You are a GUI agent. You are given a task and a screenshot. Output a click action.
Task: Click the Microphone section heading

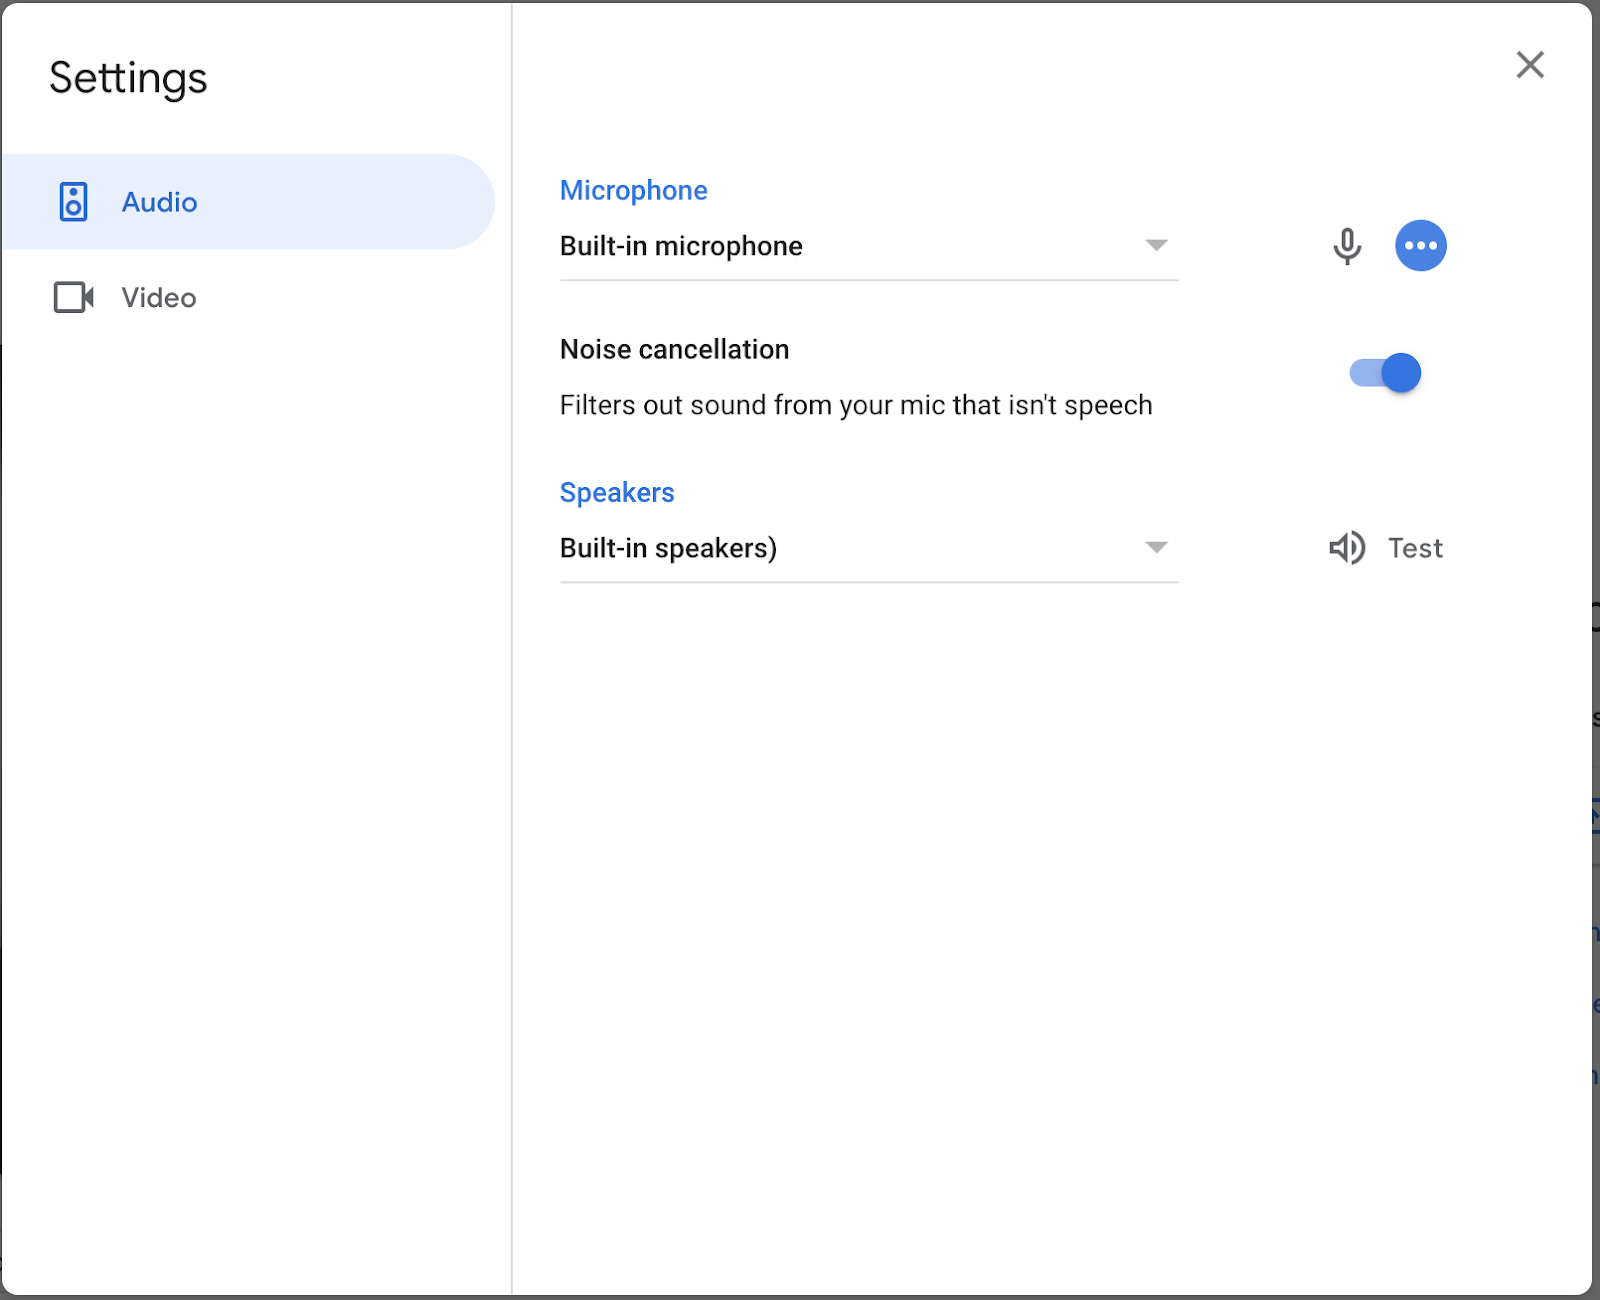pyautogui.click(x=634, y=190)
